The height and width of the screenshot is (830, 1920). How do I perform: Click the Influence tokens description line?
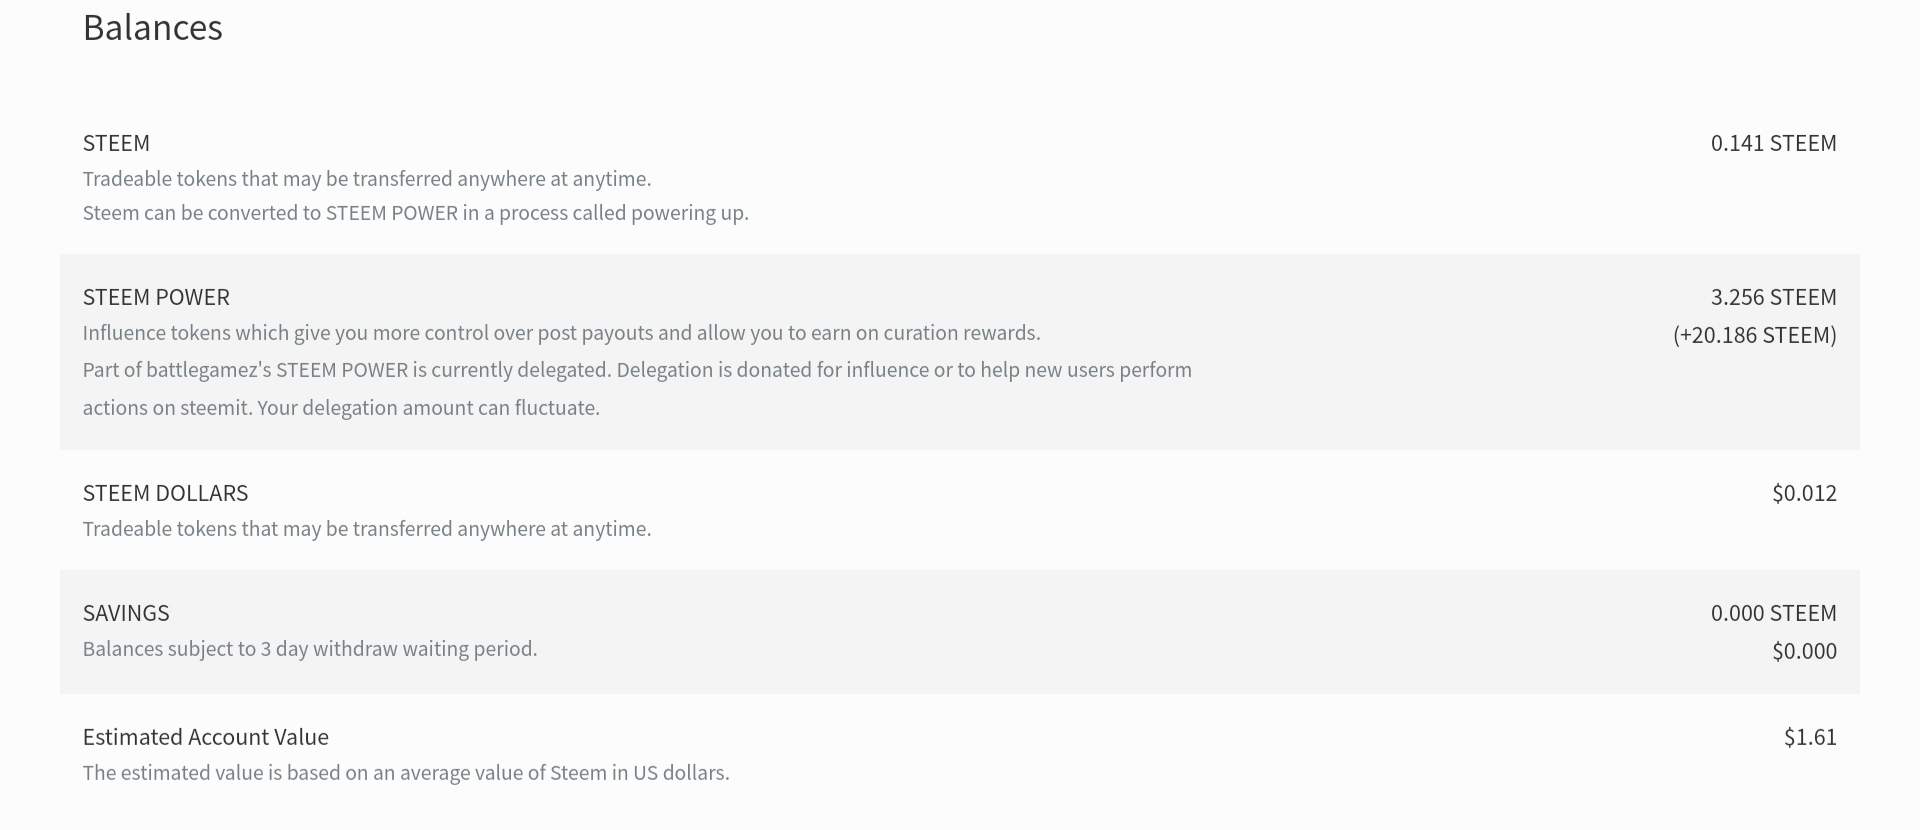(561, 333)
